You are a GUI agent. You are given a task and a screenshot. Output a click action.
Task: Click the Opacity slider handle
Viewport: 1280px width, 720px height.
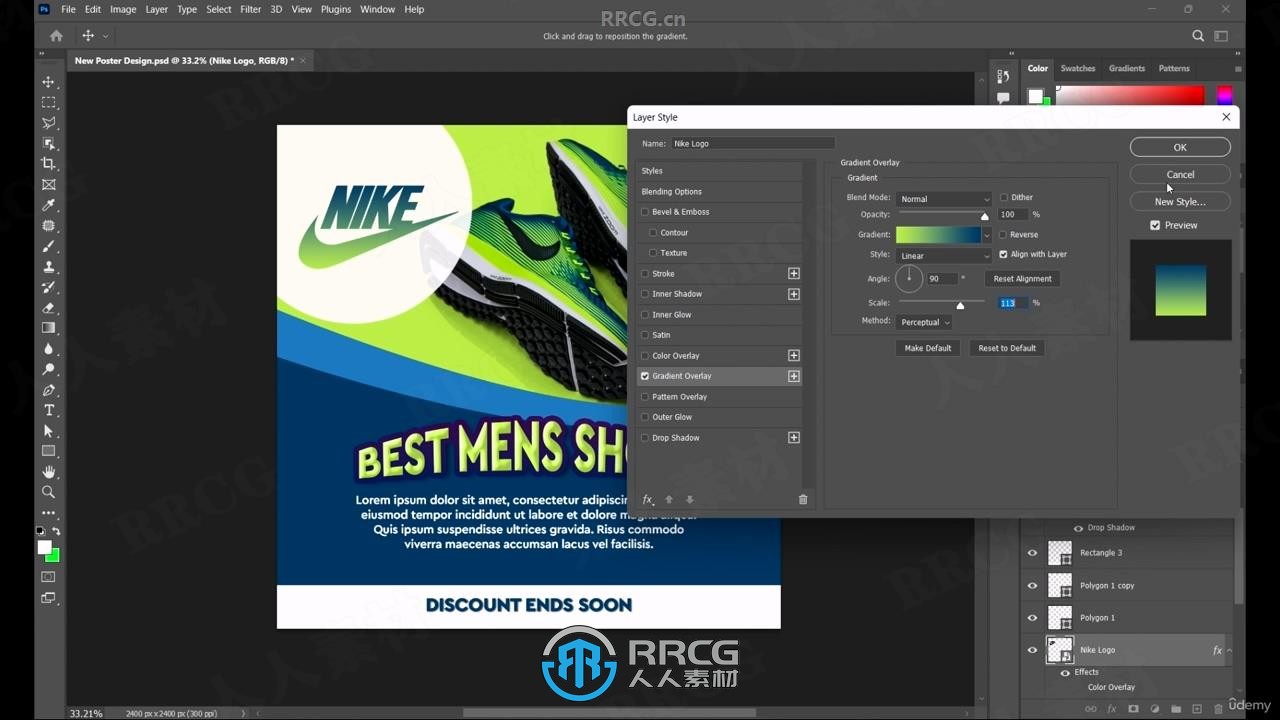pyautogui.click(x=985, y=216)
